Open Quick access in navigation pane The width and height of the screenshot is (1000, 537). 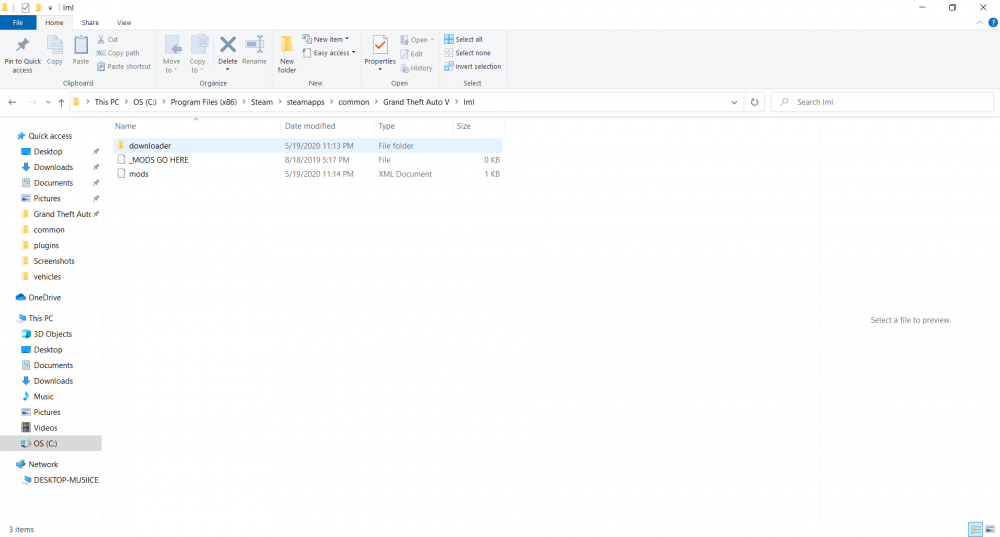(x=50, y=136)
